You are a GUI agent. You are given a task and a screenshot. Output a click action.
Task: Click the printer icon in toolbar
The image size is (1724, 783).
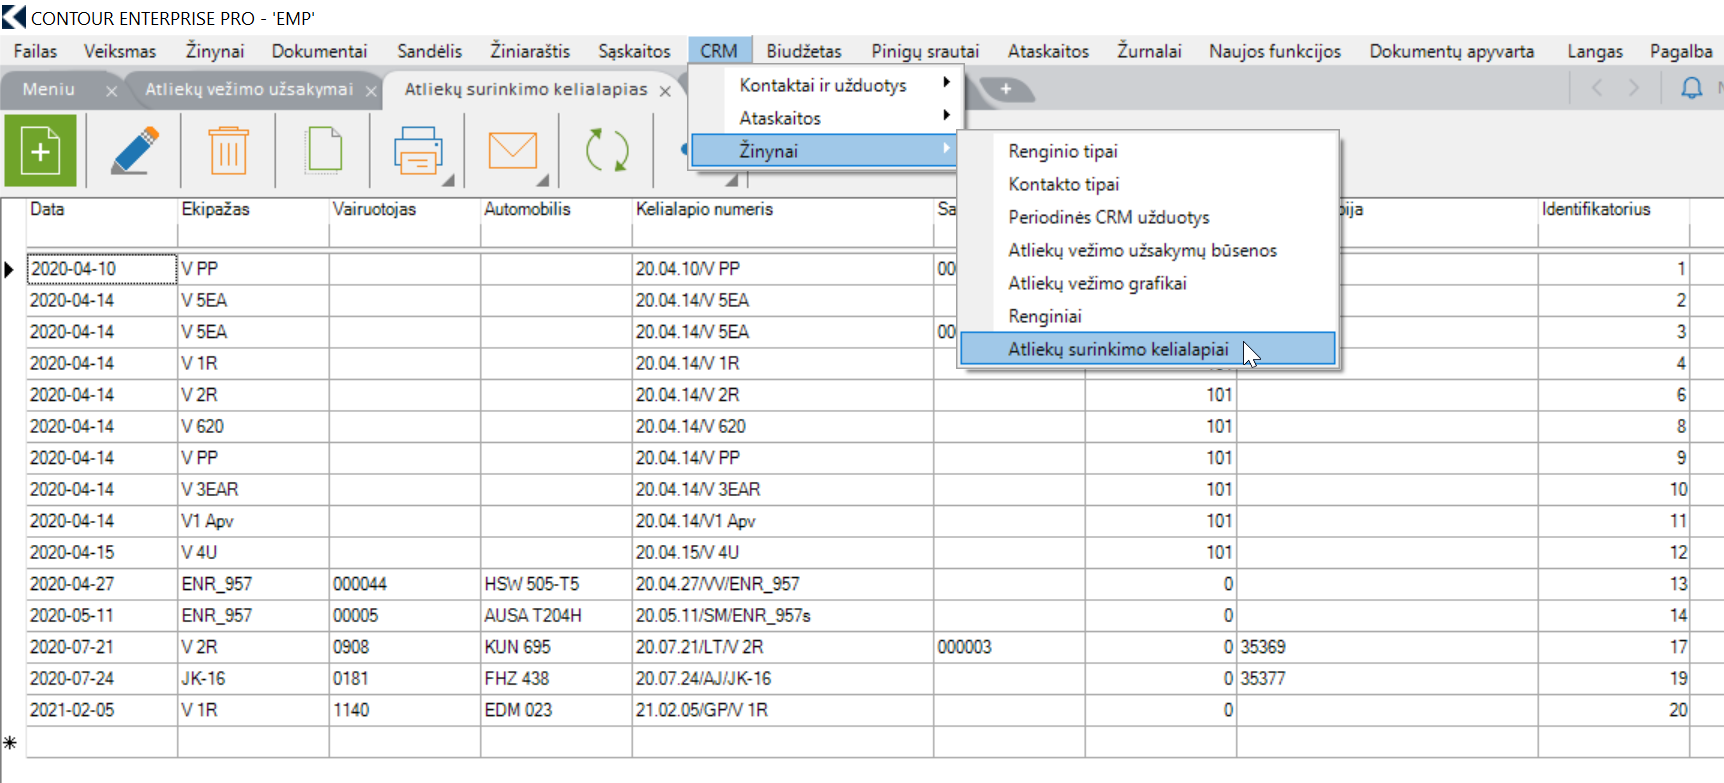point(417,151)
